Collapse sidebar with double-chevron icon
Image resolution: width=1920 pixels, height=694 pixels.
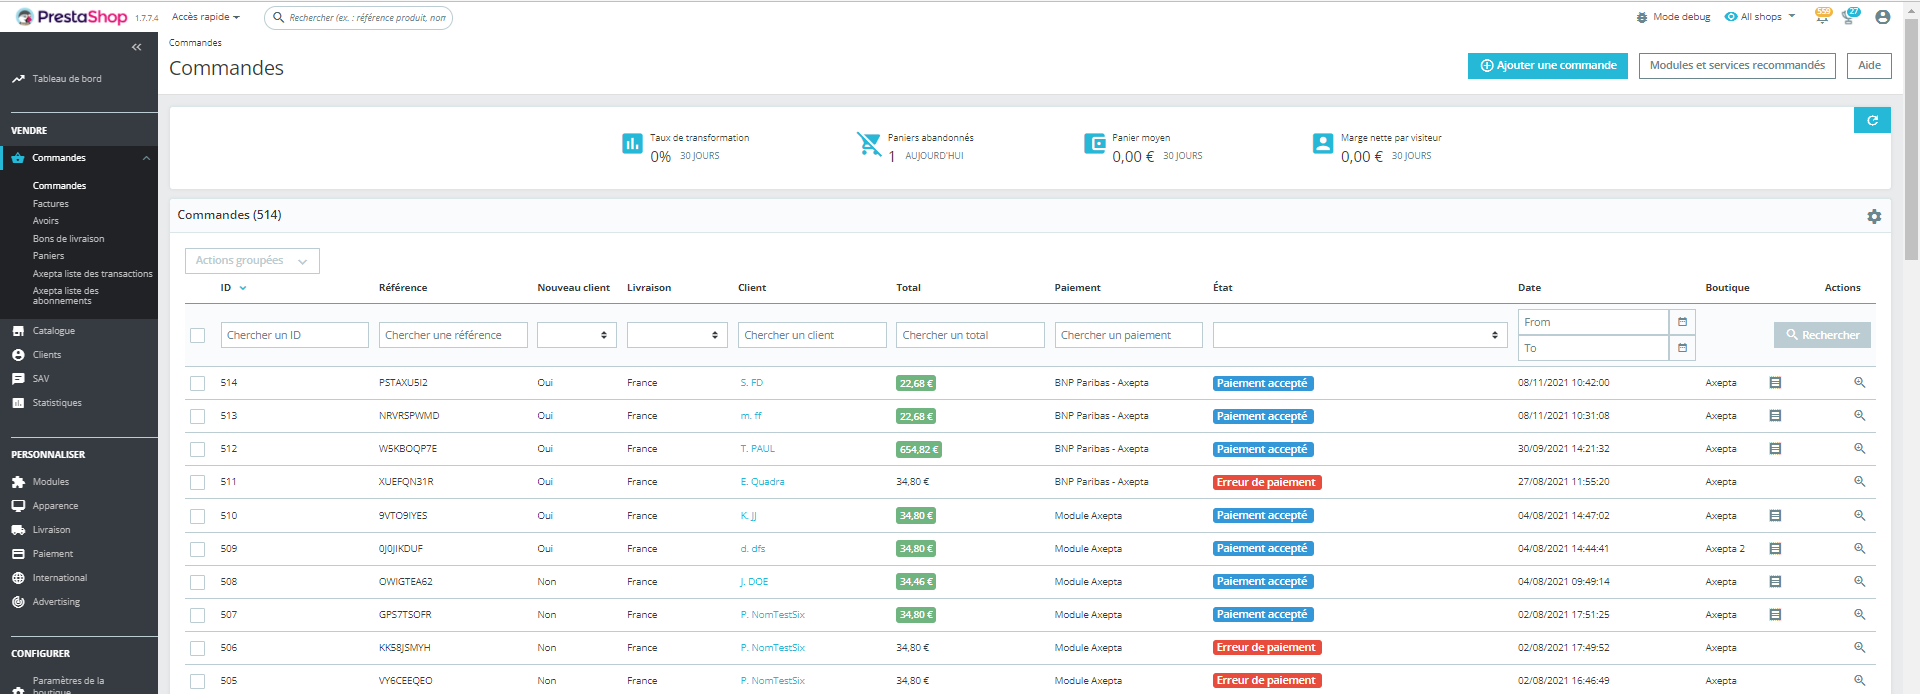137,47
